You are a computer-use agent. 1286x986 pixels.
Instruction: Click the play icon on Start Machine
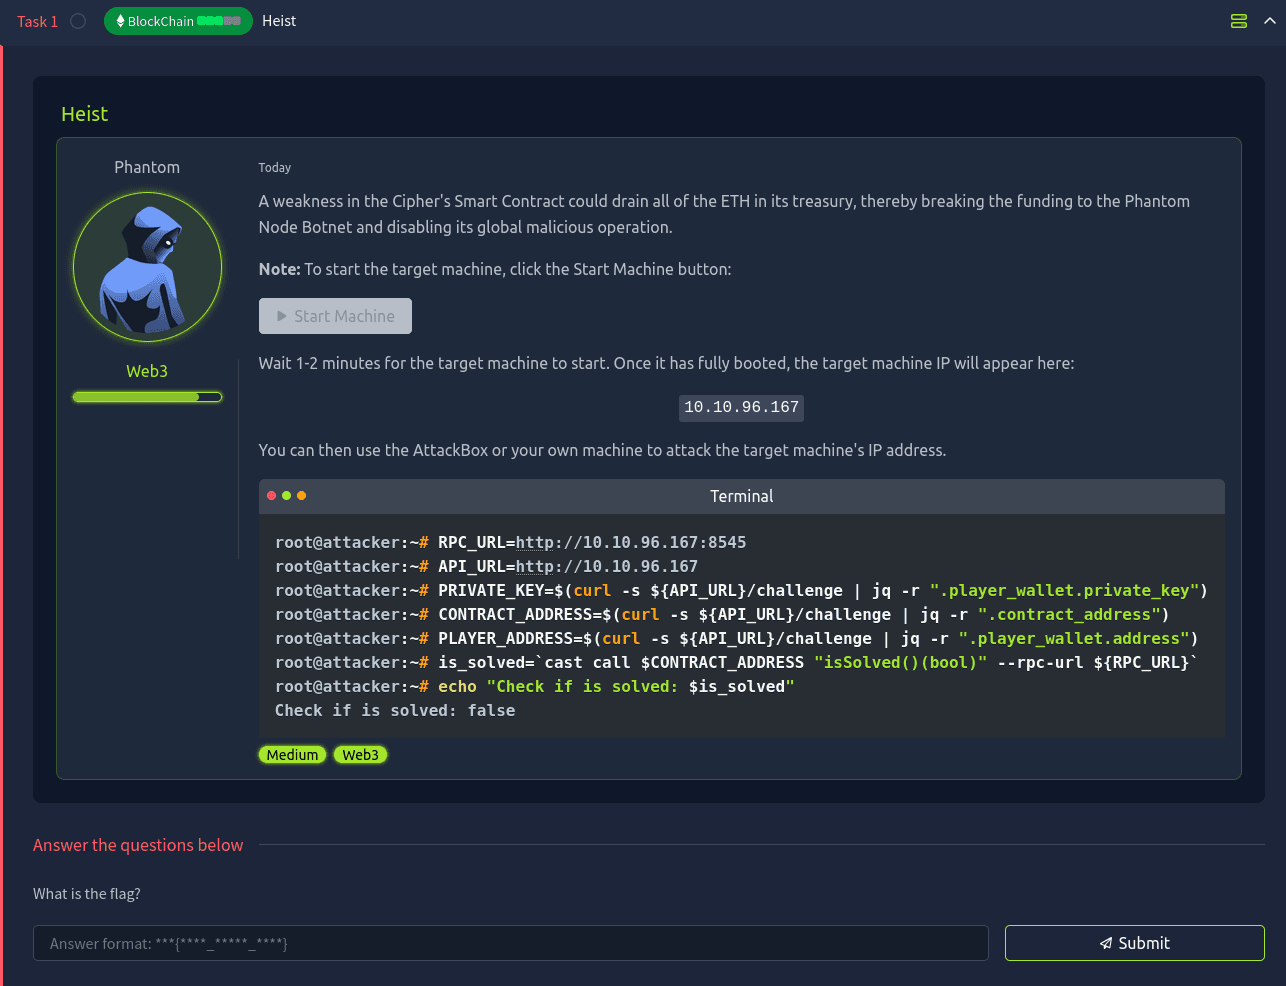pyautogui.click(x=282, y=316)
